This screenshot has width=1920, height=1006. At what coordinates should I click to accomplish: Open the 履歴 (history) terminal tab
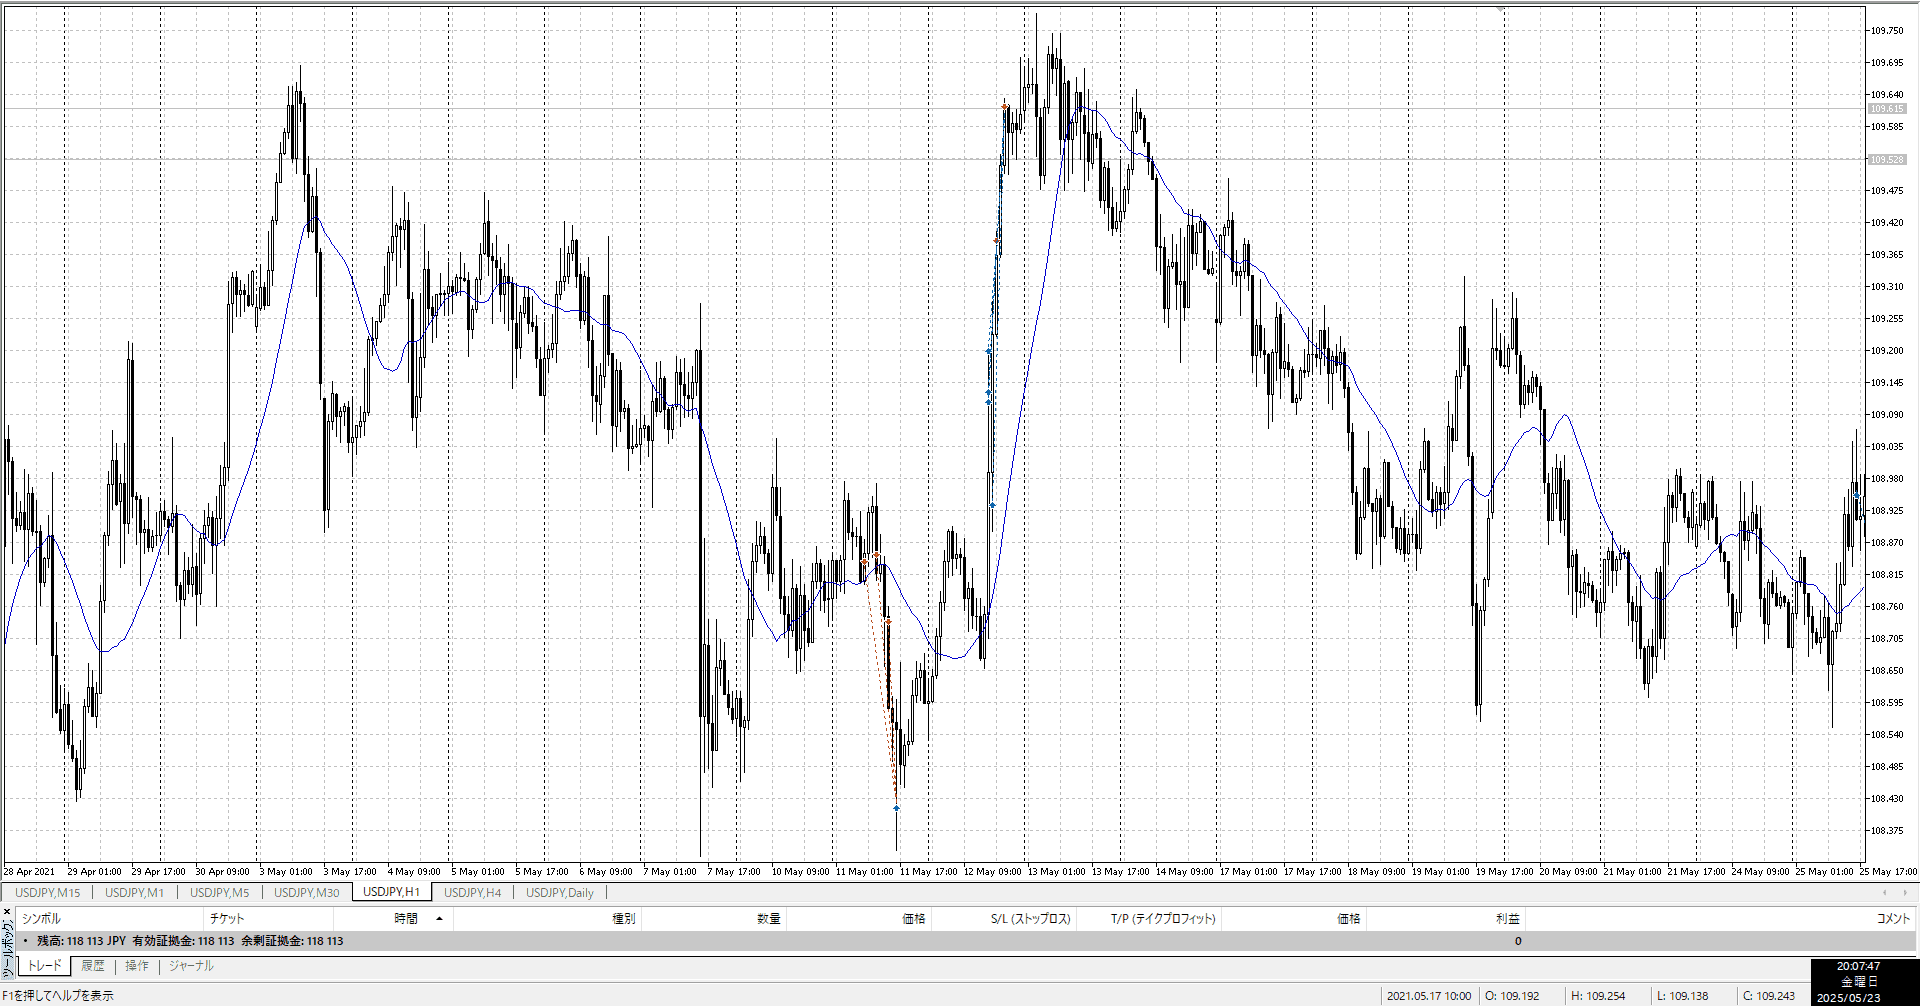click(93, 966)
